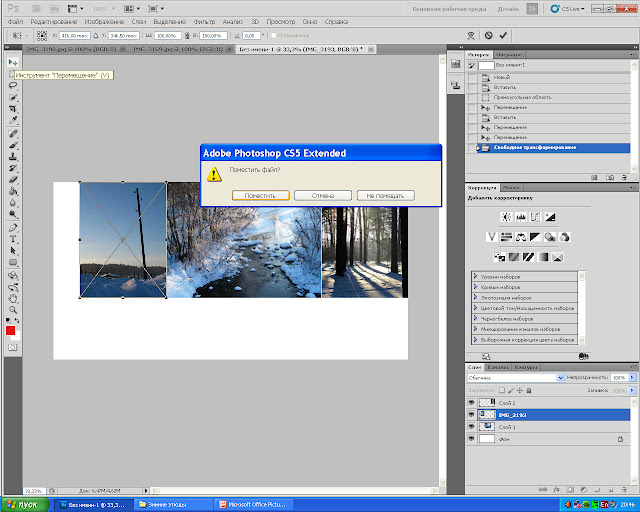
Task: Add a Brightness/Contrast adjustment
Action: tap(506, 217)
